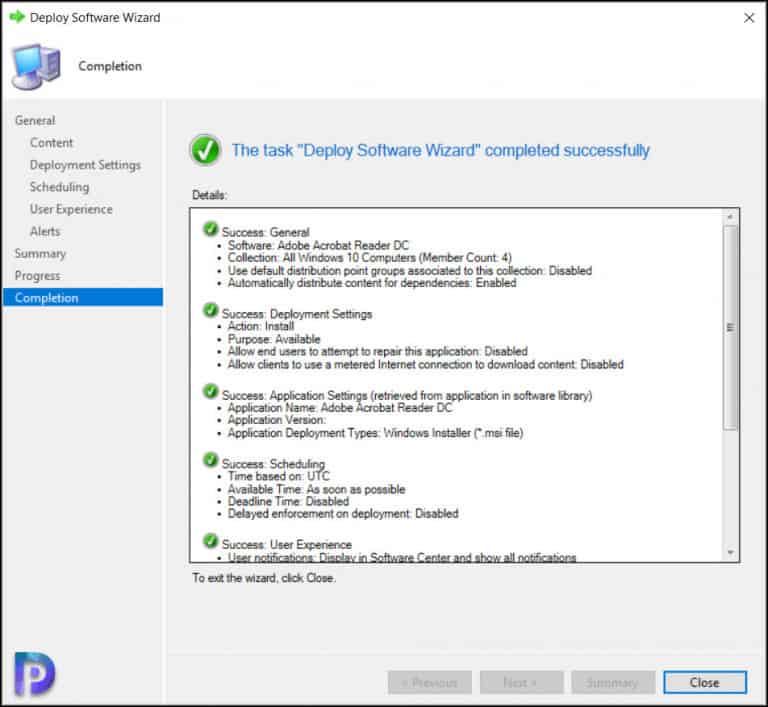Viewport: 768px width, 707px height.
Task: Click 'Allow clients to use a metered Internet' line
Action: click(x=426, y=365)
